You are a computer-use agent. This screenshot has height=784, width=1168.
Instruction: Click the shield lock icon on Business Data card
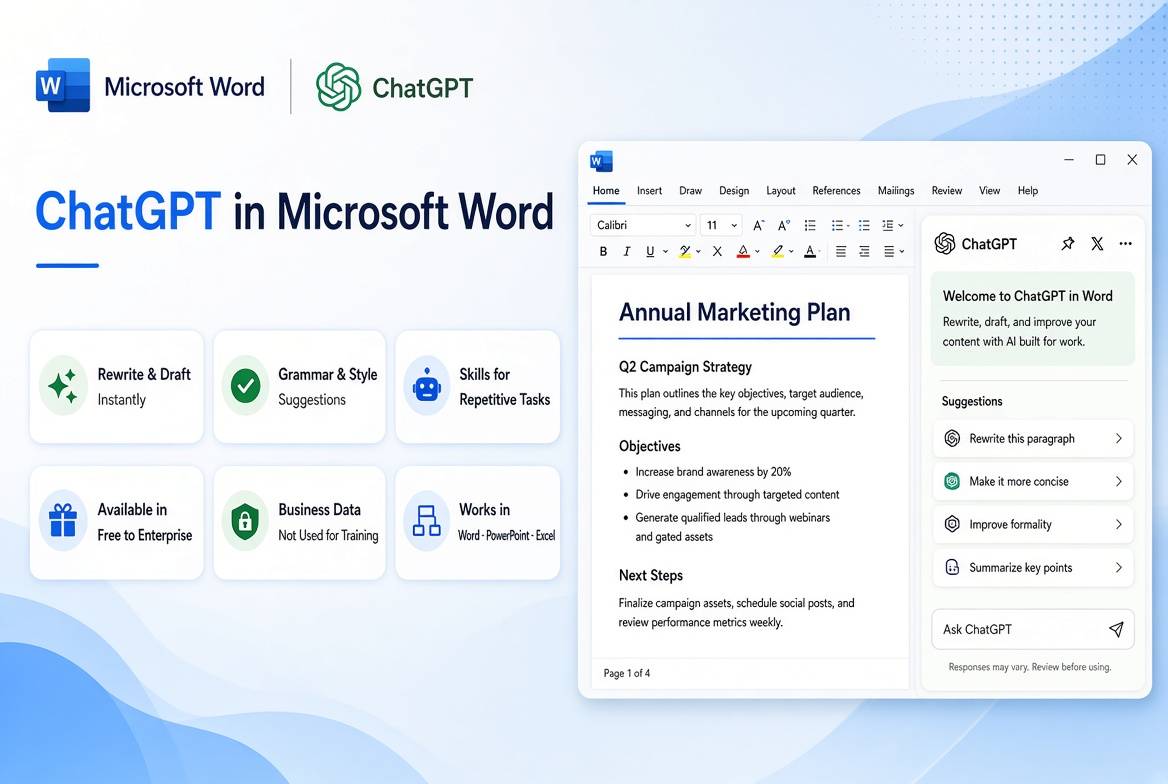(x=245, y=521)
